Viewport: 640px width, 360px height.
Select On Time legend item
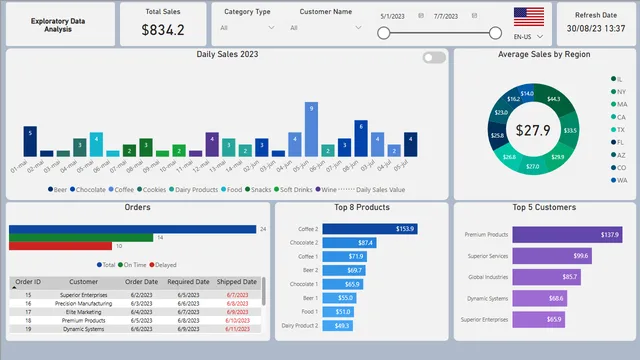[x=132, y=265]
